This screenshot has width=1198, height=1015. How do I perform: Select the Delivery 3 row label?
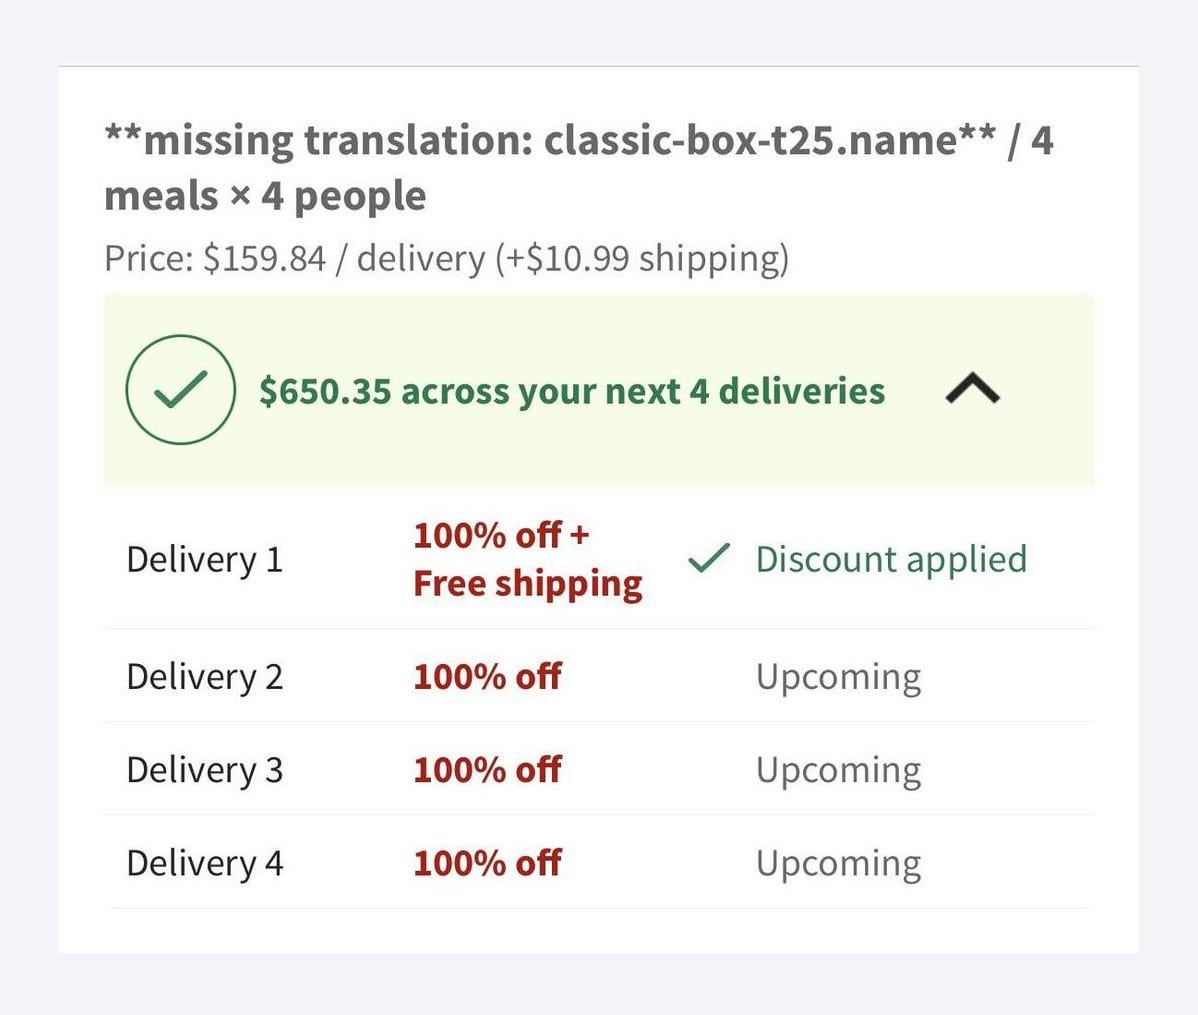(x=204, y=770)
